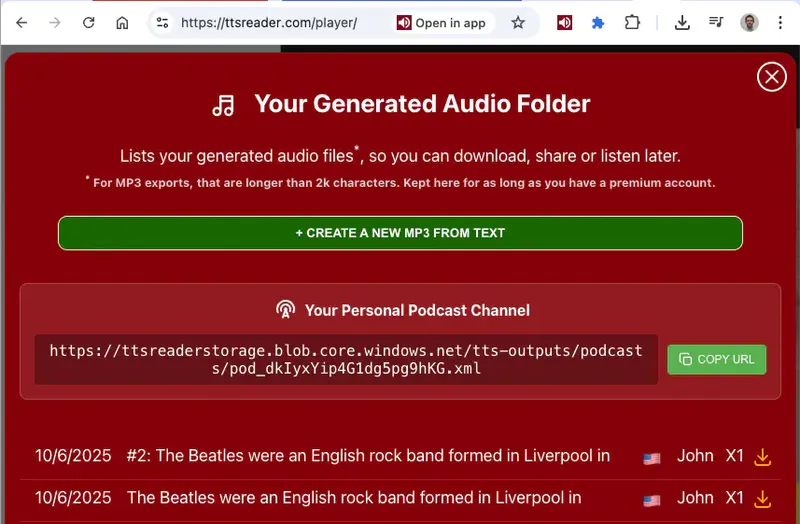Click the music note icon by title

223,106
